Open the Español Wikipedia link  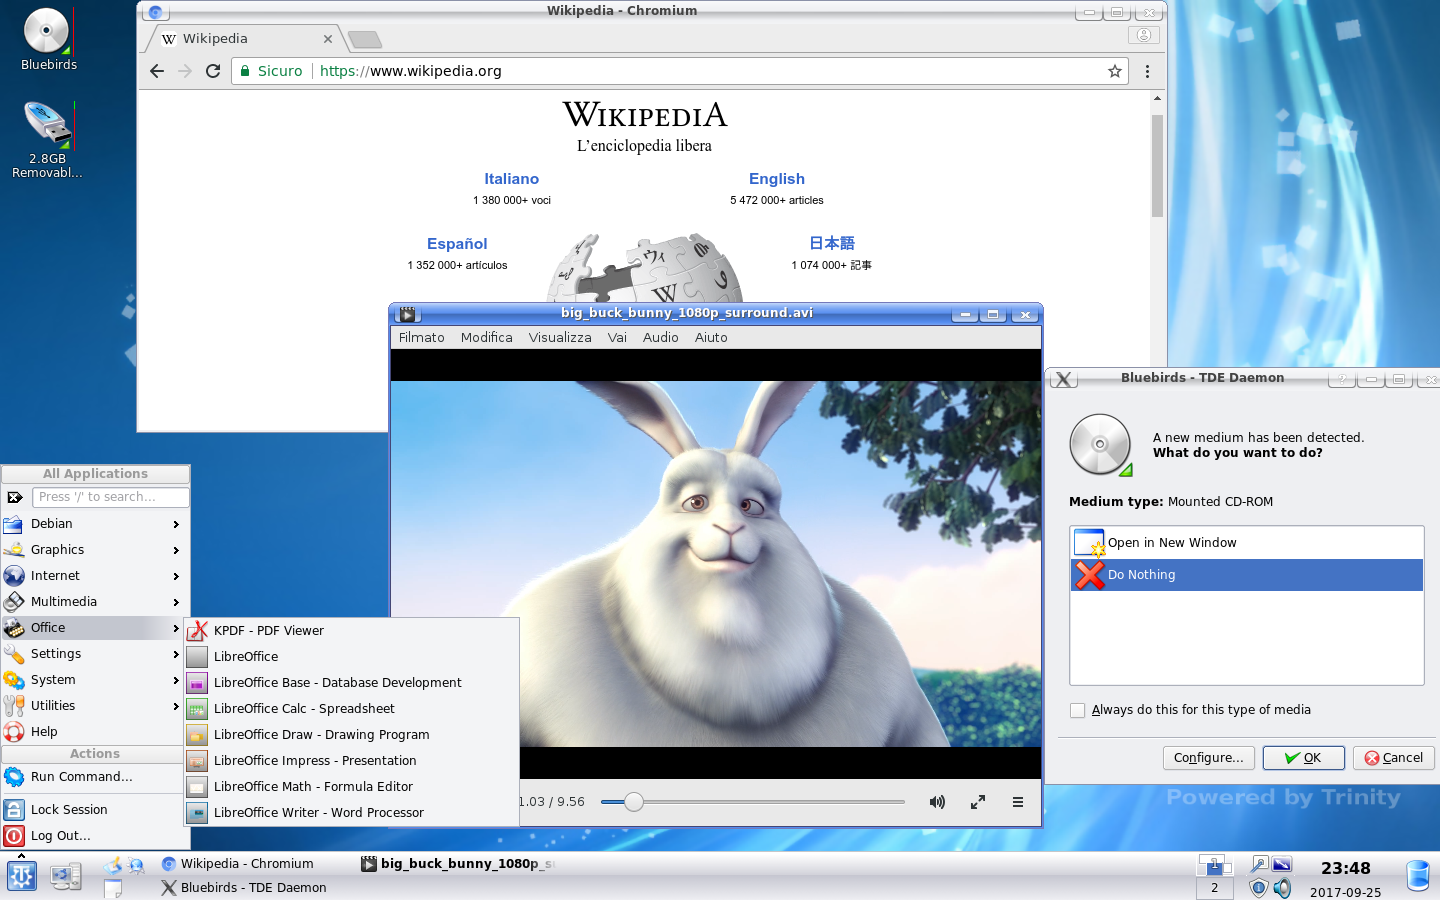tap(457, 244)
